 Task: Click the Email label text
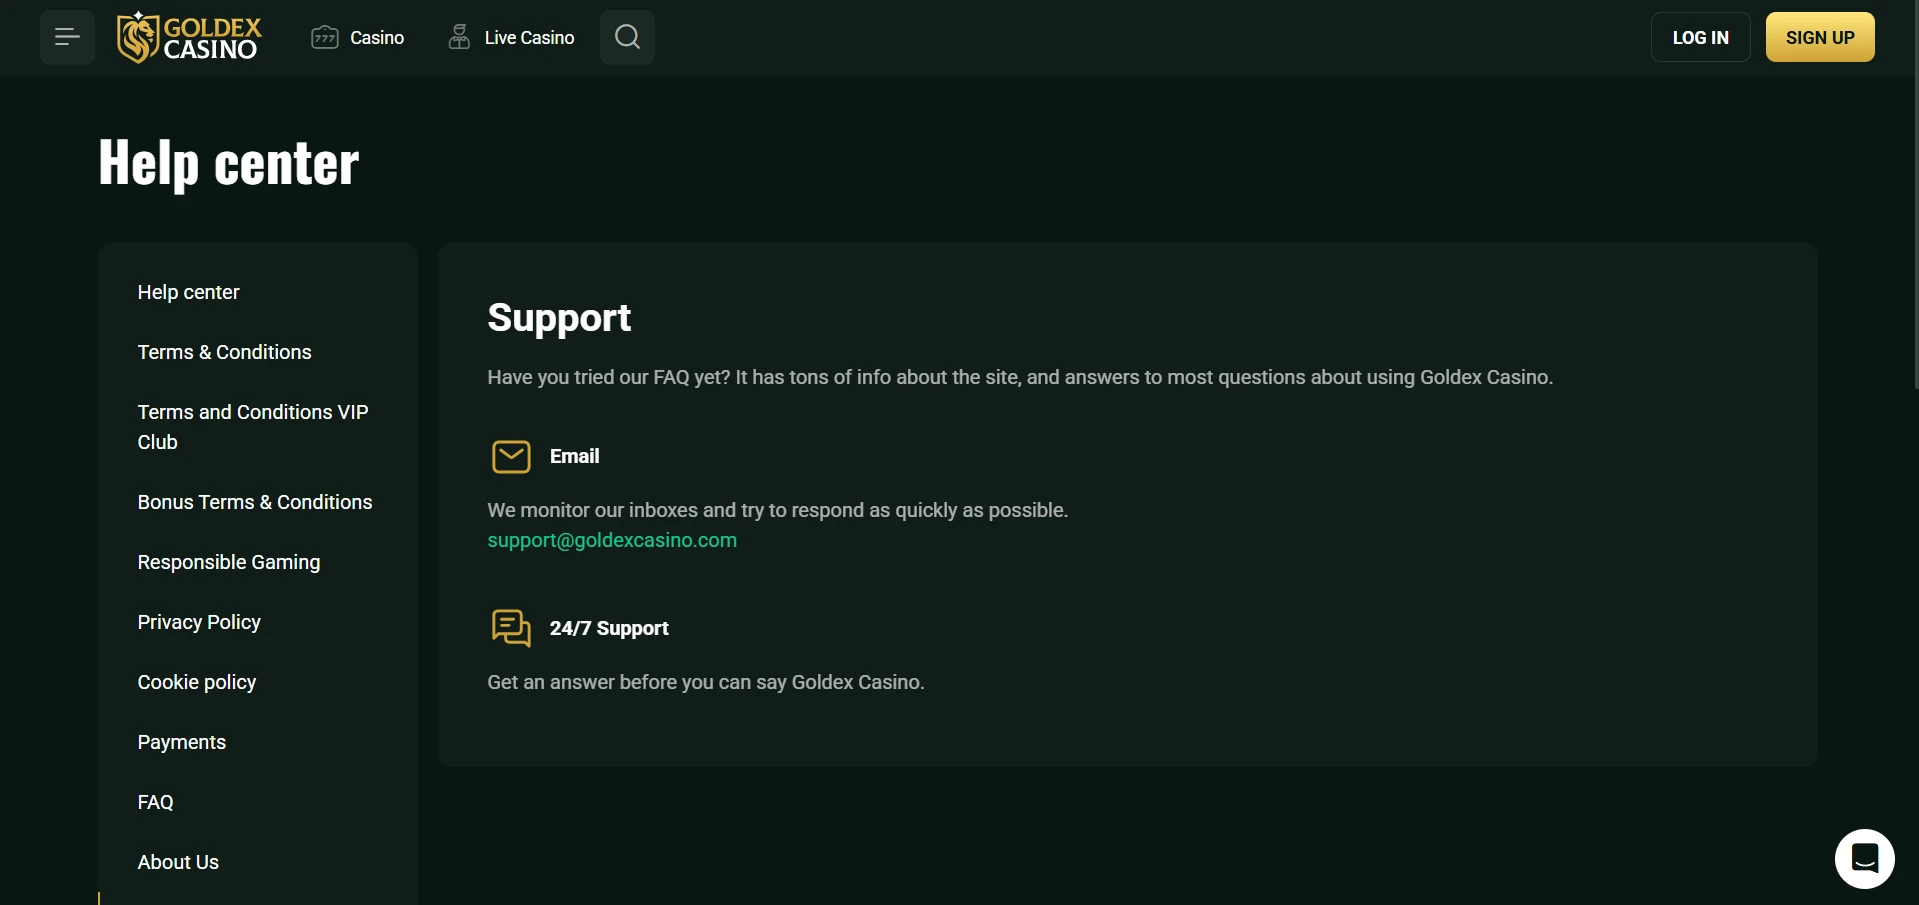[x=574, y=456]
